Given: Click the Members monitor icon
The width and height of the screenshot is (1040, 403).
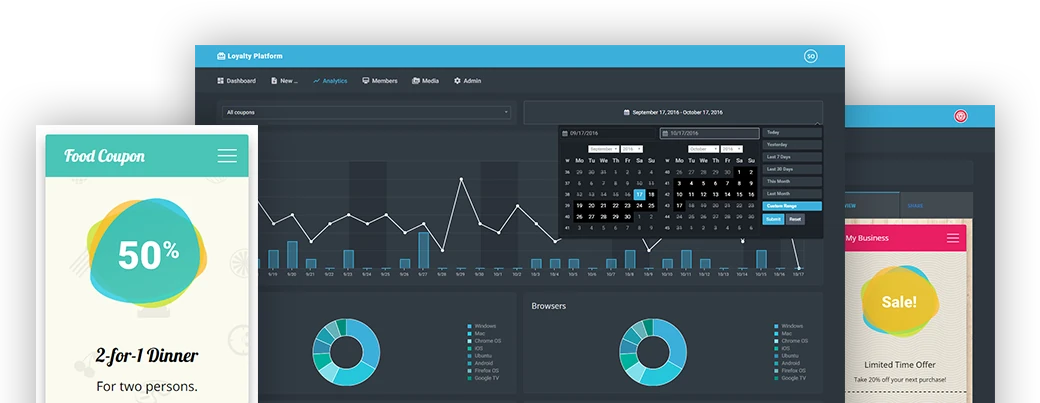Looking at the screenshot, I should 365,81.
